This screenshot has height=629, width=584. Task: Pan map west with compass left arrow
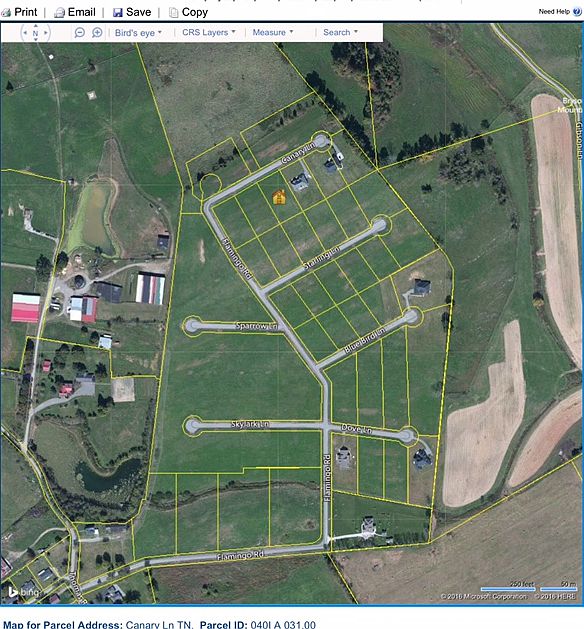click(25, 32)
